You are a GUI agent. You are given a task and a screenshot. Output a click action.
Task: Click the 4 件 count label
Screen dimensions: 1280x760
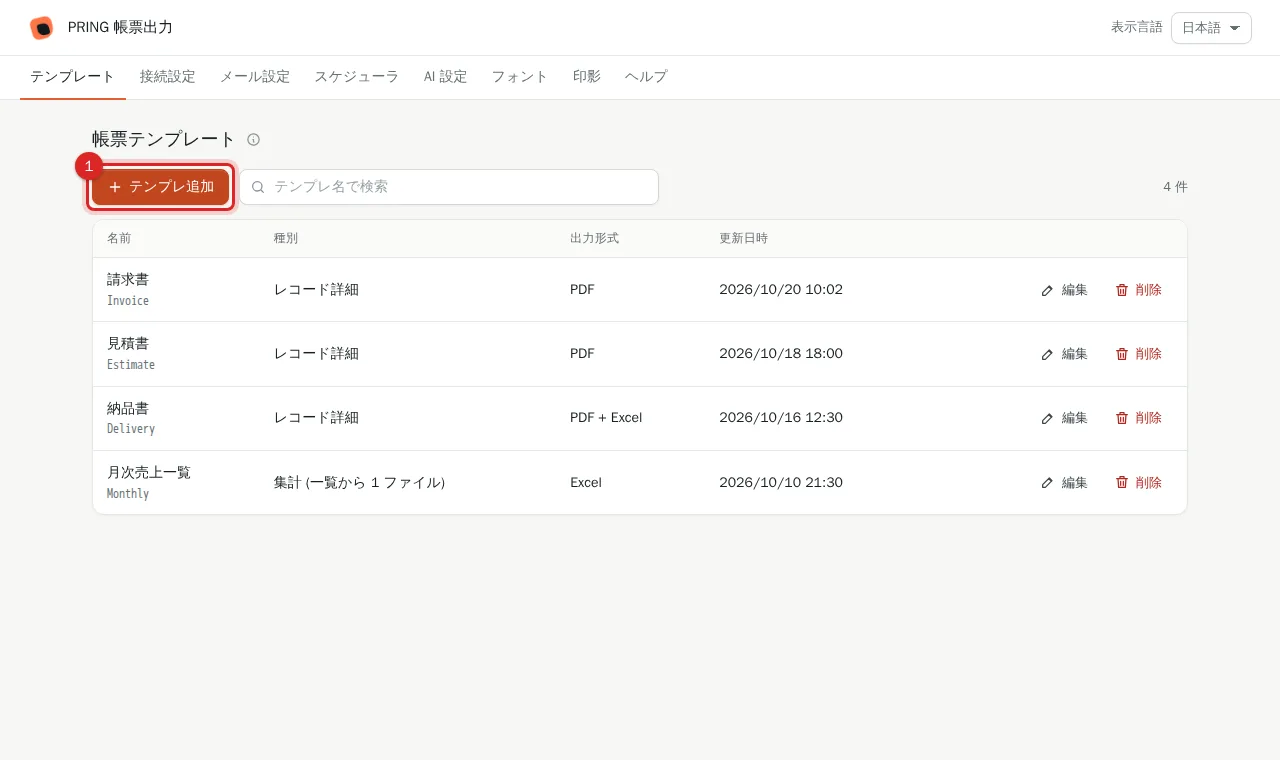point(1175,187)
